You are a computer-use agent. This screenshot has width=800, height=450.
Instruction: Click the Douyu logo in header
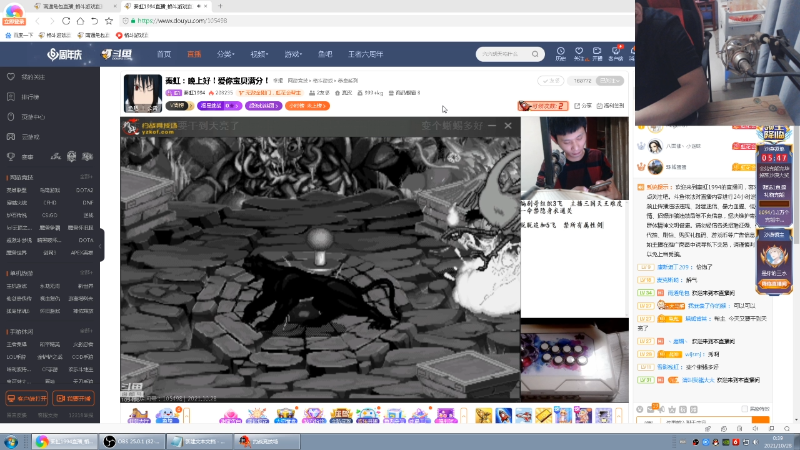tap(117, 54)
